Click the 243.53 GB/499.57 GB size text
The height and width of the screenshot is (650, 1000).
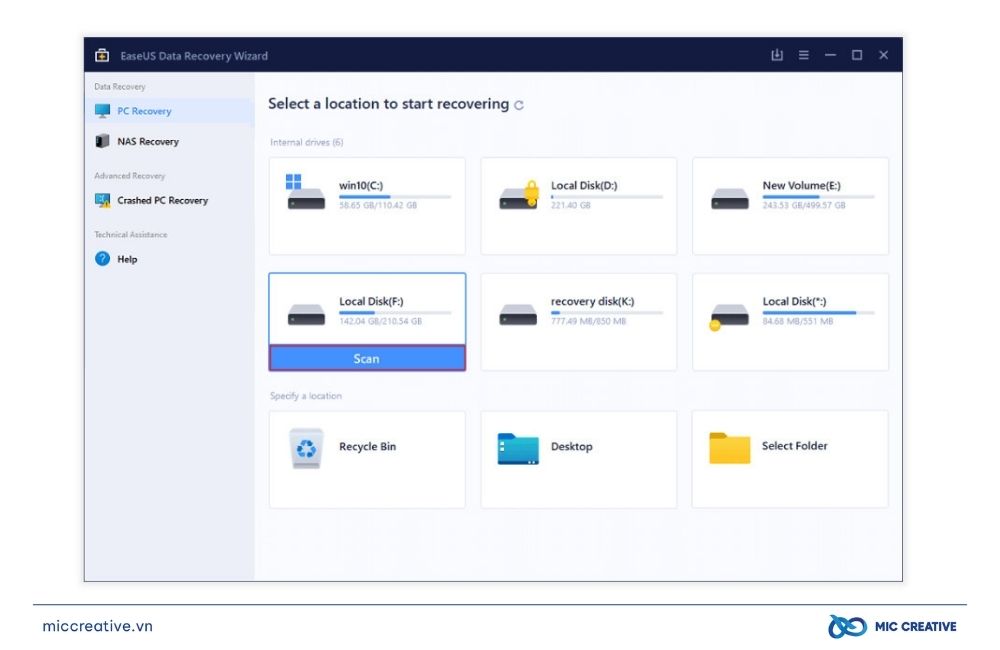coord(804,205)
